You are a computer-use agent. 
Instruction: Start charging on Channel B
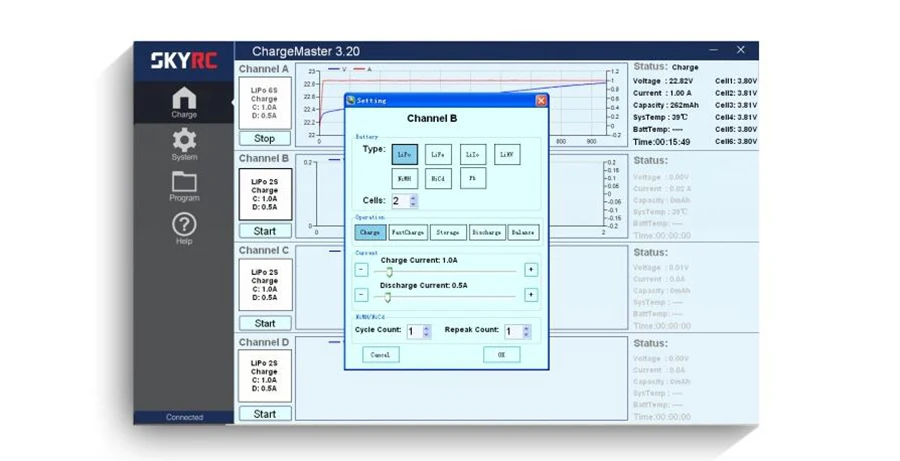click(265, 231)
